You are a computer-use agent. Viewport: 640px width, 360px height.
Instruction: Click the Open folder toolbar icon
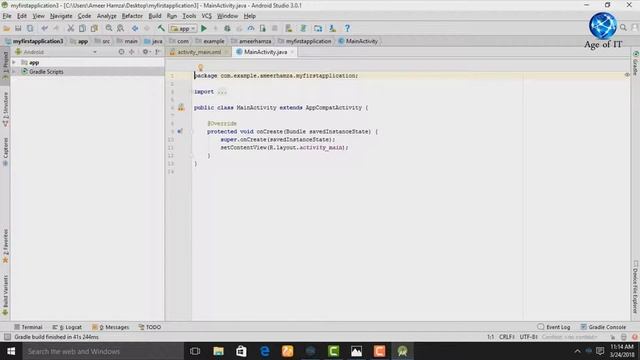pyautogui.click(x=7, y=29)
